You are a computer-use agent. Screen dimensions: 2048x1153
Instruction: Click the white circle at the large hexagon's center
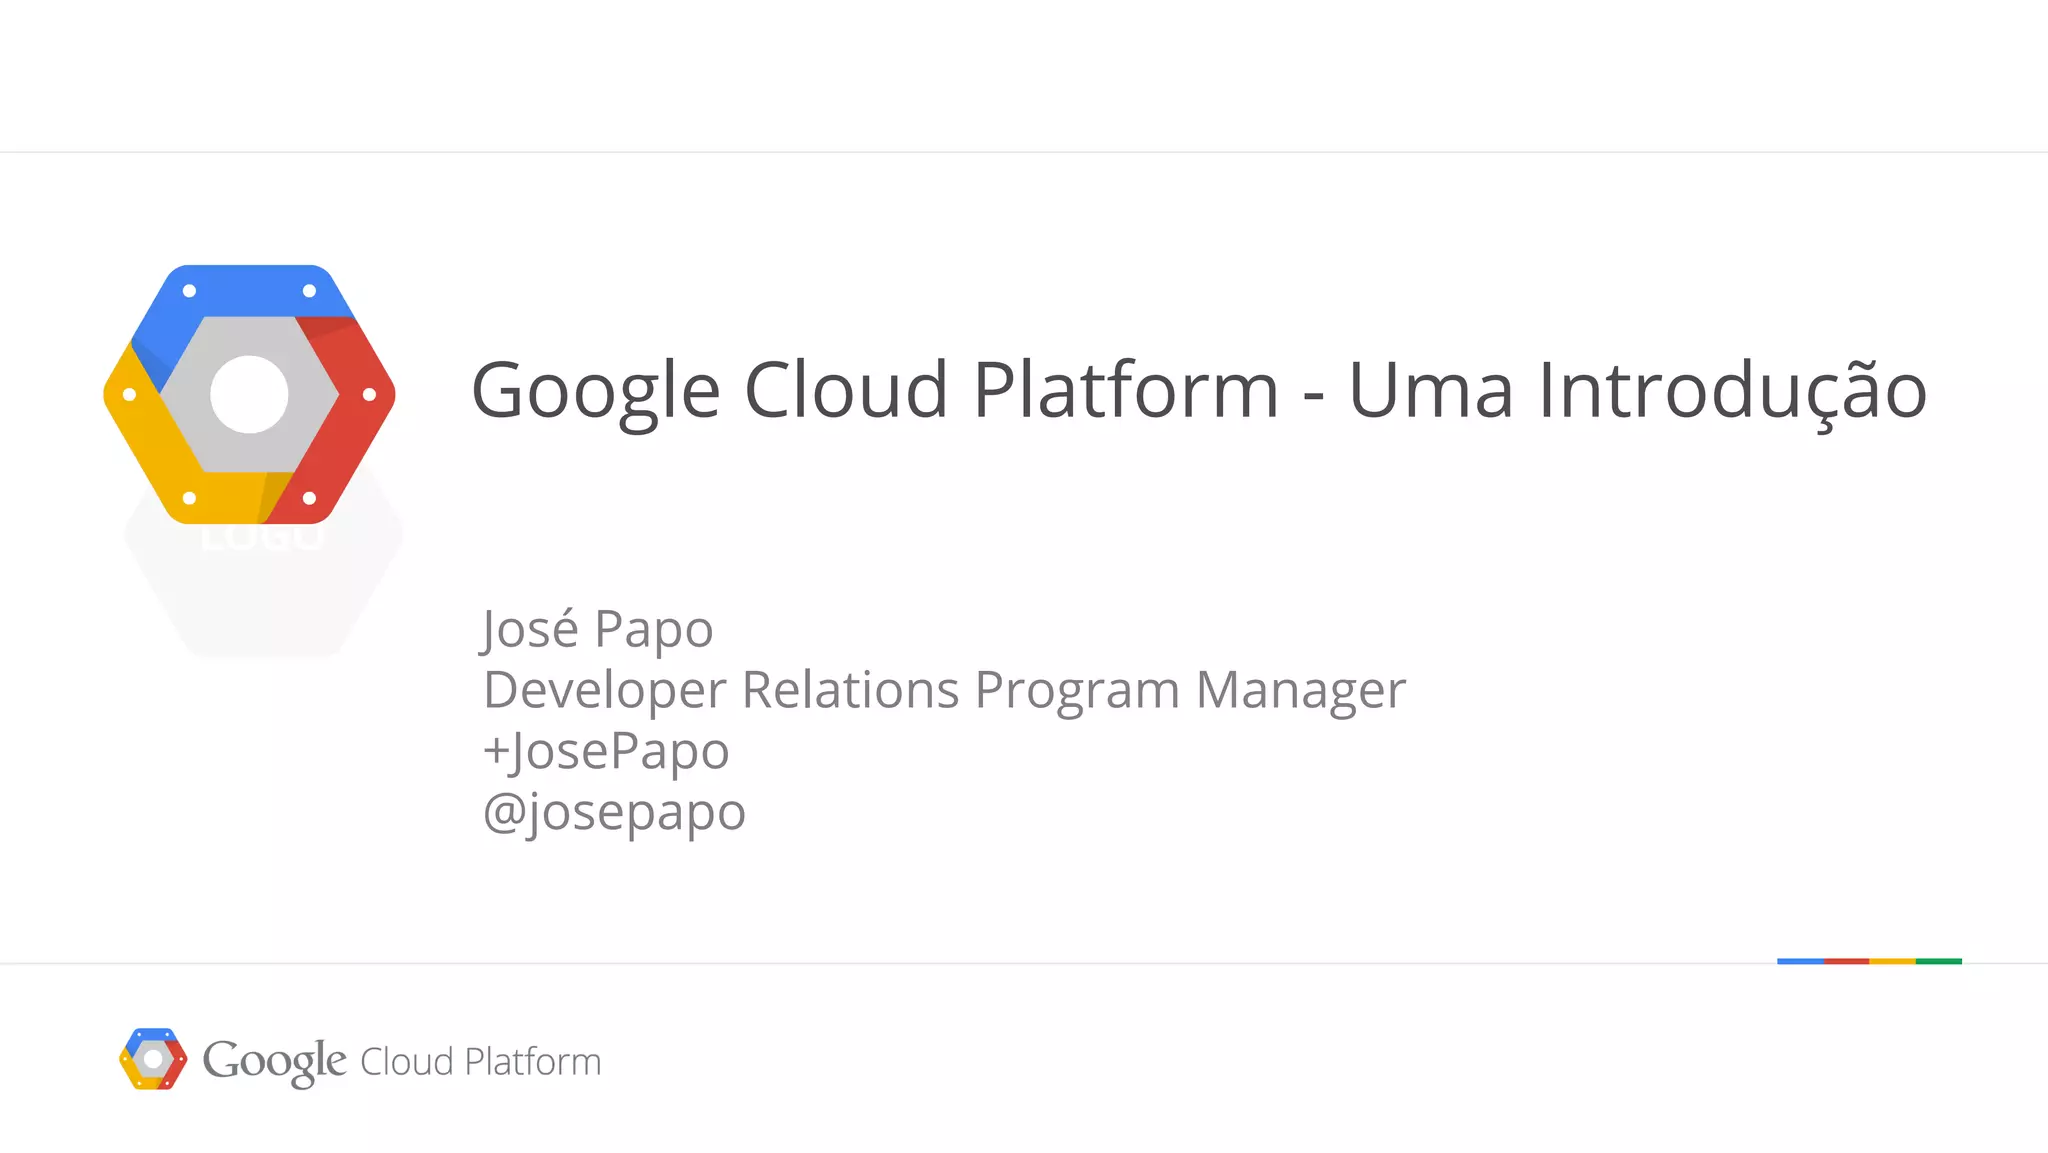click(249, 394)
